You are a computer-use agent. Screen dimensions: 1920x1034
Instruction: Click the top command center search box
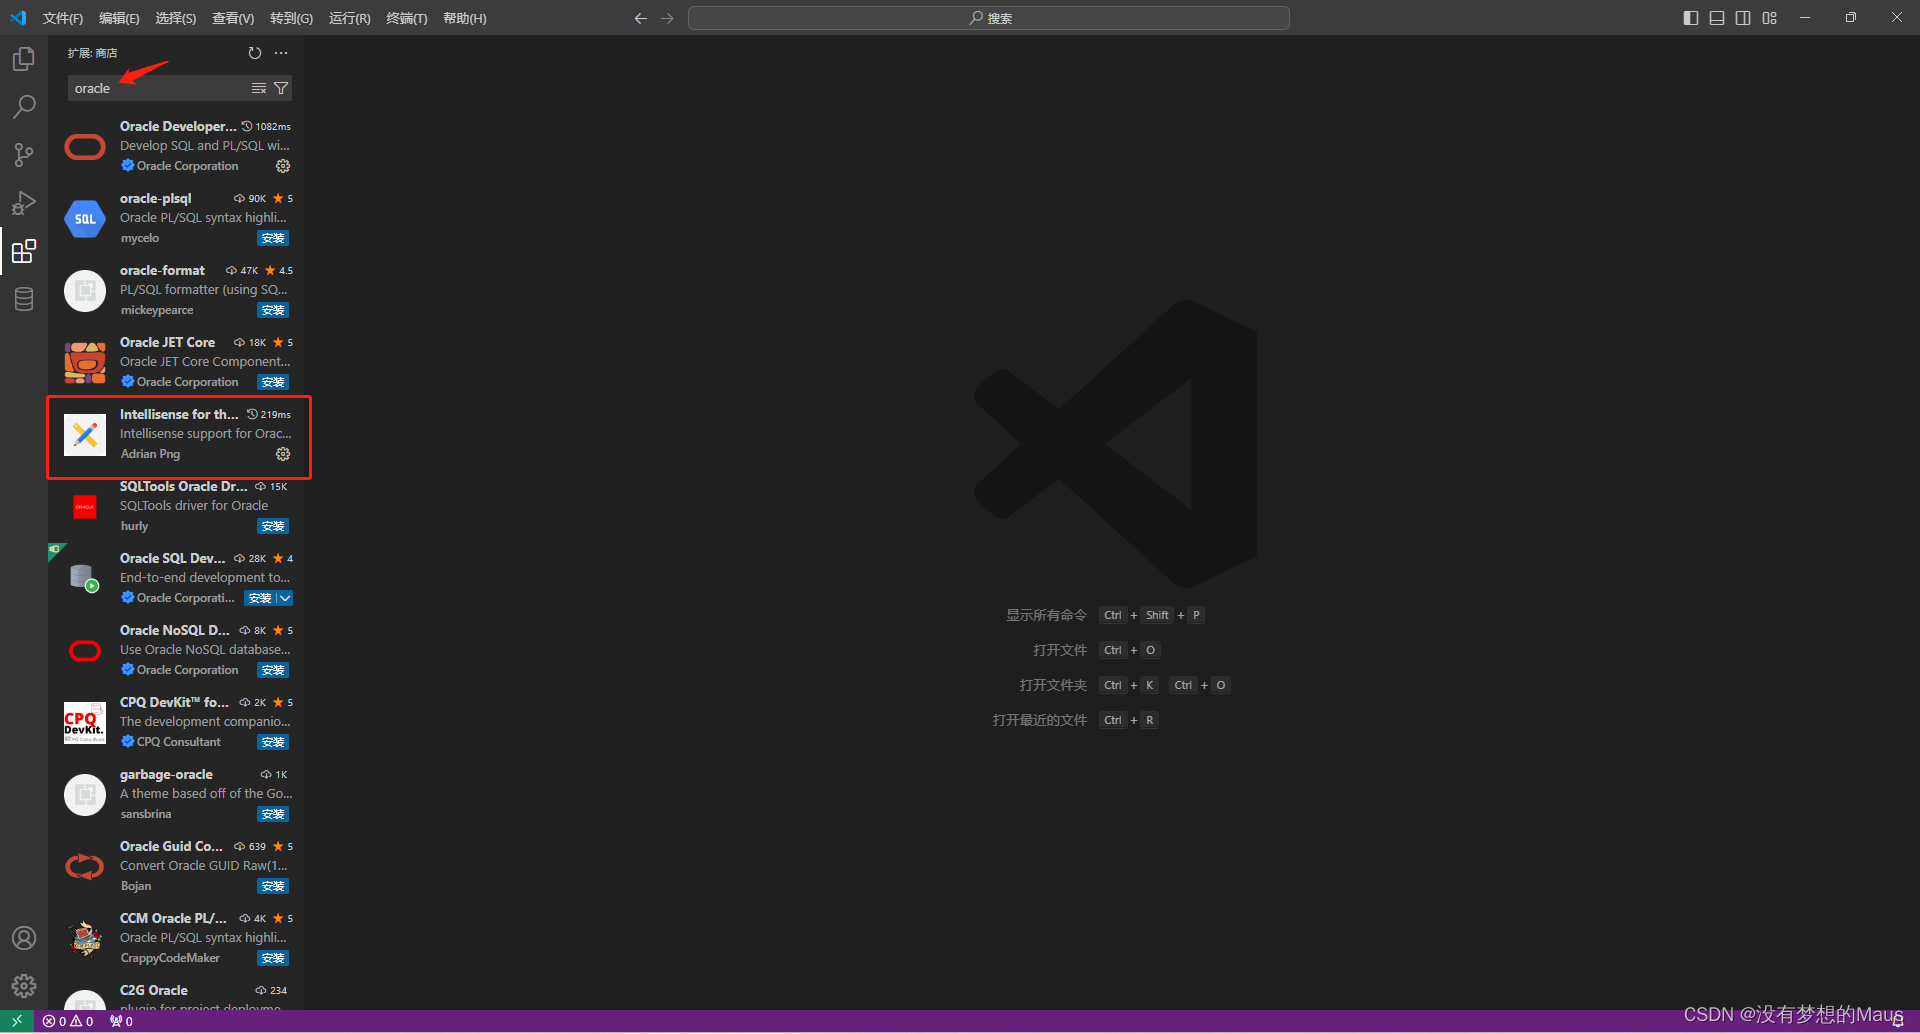pos(989,18)
